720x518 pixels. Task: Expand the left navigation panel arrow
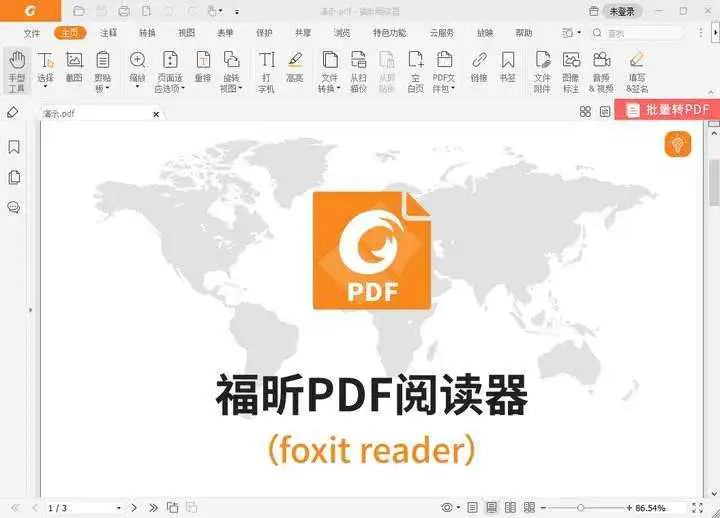(x=30, y=310)
